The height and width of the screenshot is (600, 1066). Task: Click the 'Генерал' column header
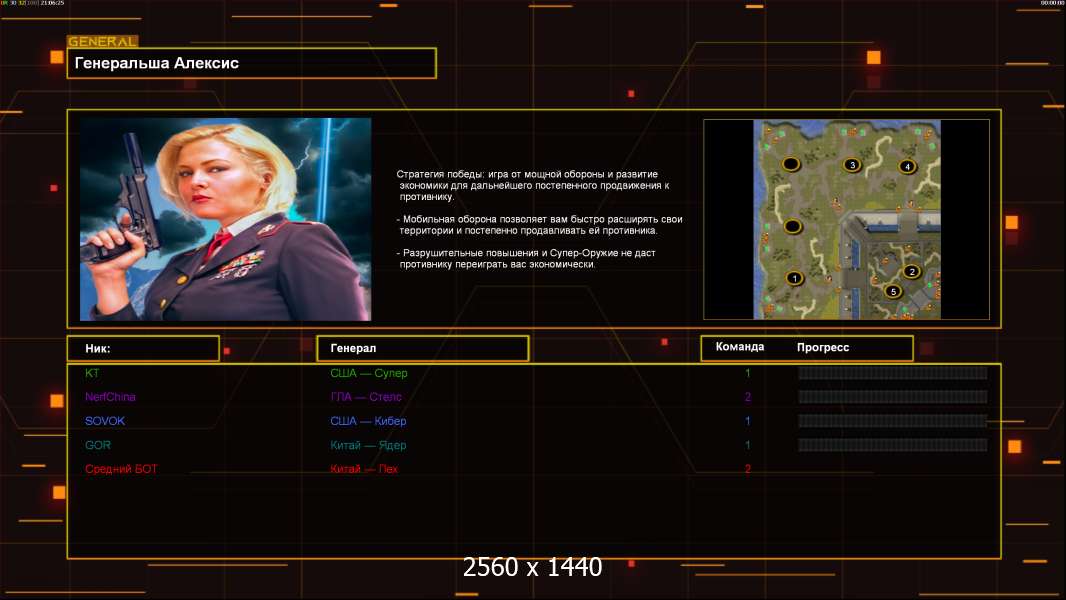point(423,348)
